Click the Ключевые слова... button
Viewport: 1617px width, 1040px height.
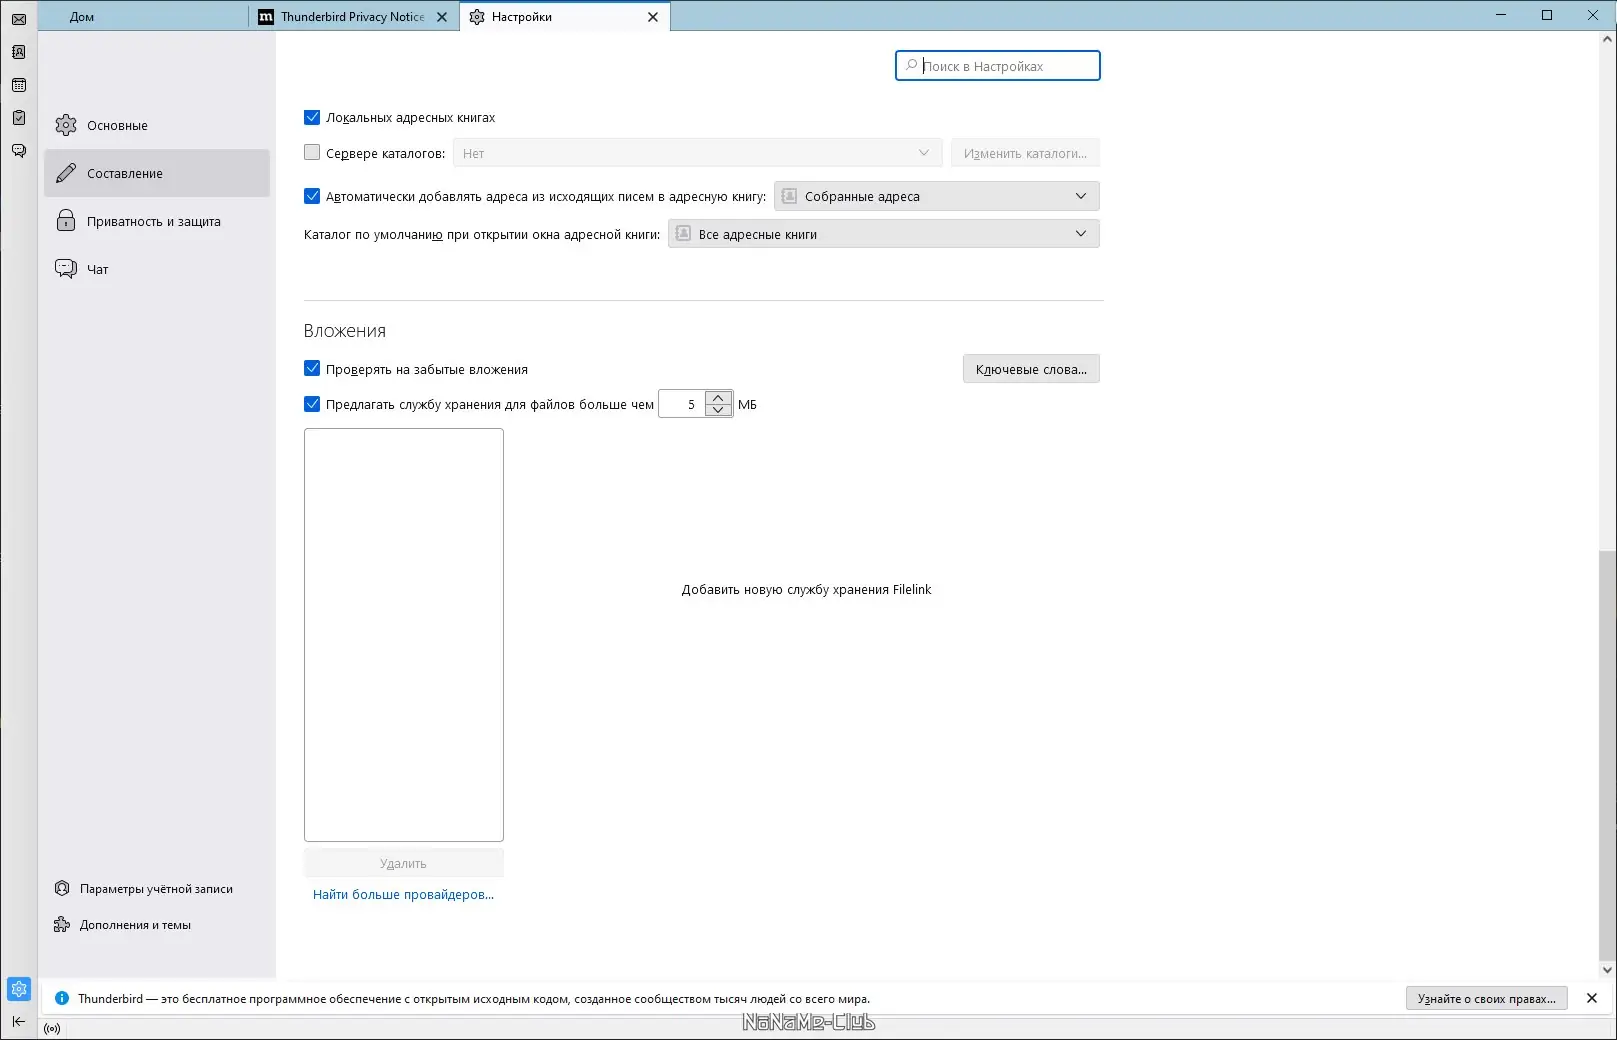1031,369
